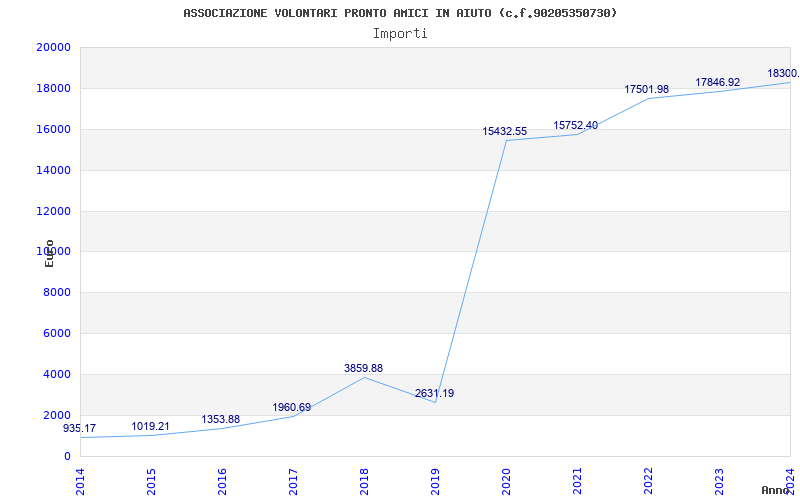Viewport: 800px width, 500px height.
Task: Click the 2024 x-axis year label
Action: (790, 481)
